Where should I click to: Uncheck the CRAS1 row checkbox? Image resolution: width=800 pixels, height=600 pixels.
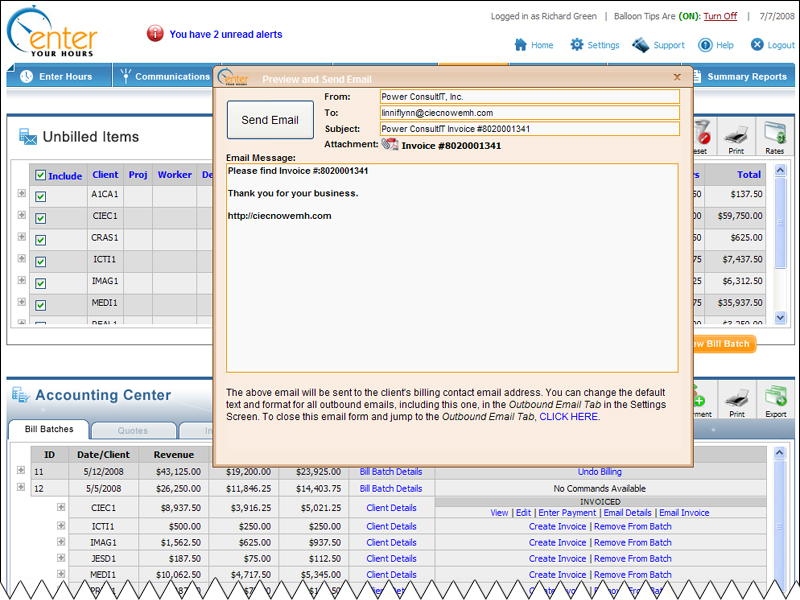[x=41, y=240]
